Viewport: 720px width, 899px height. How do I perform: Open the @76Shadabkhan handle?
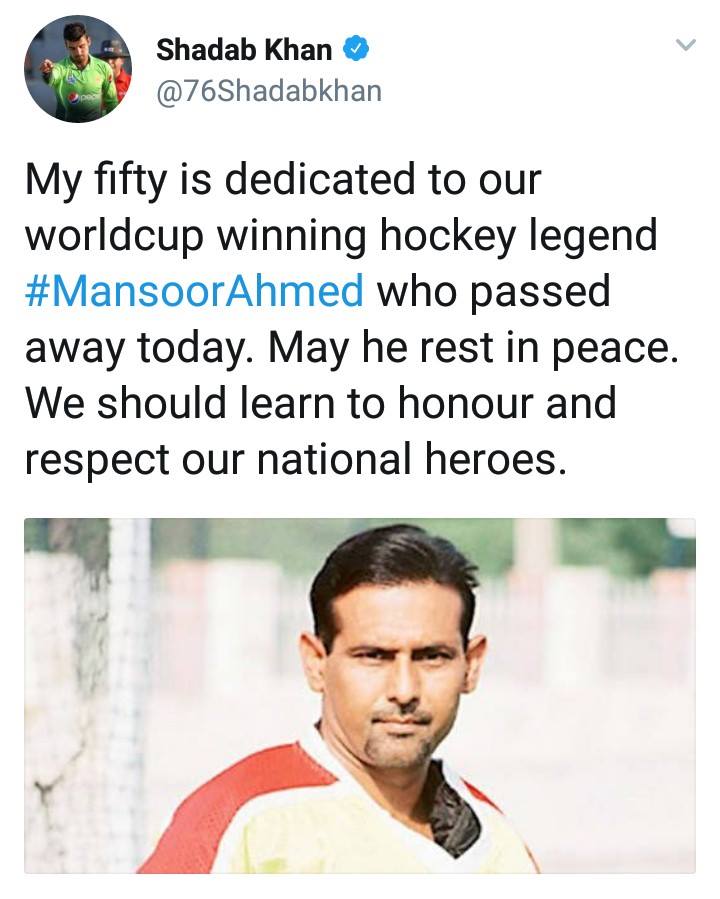[x=269, y=90]
